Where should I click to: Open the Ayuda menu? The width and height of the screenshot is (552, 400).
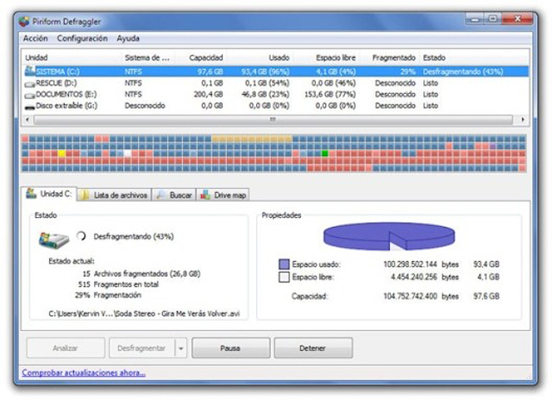[x=128, y=38]
